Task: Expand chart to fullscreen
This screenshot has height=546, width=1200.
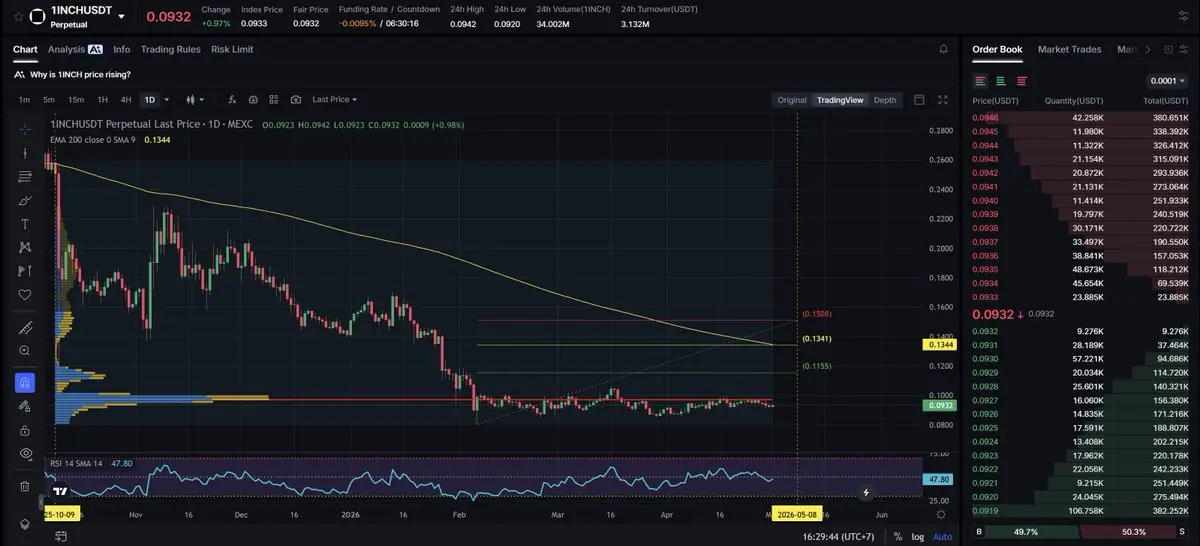Action: tap(942, 100)
